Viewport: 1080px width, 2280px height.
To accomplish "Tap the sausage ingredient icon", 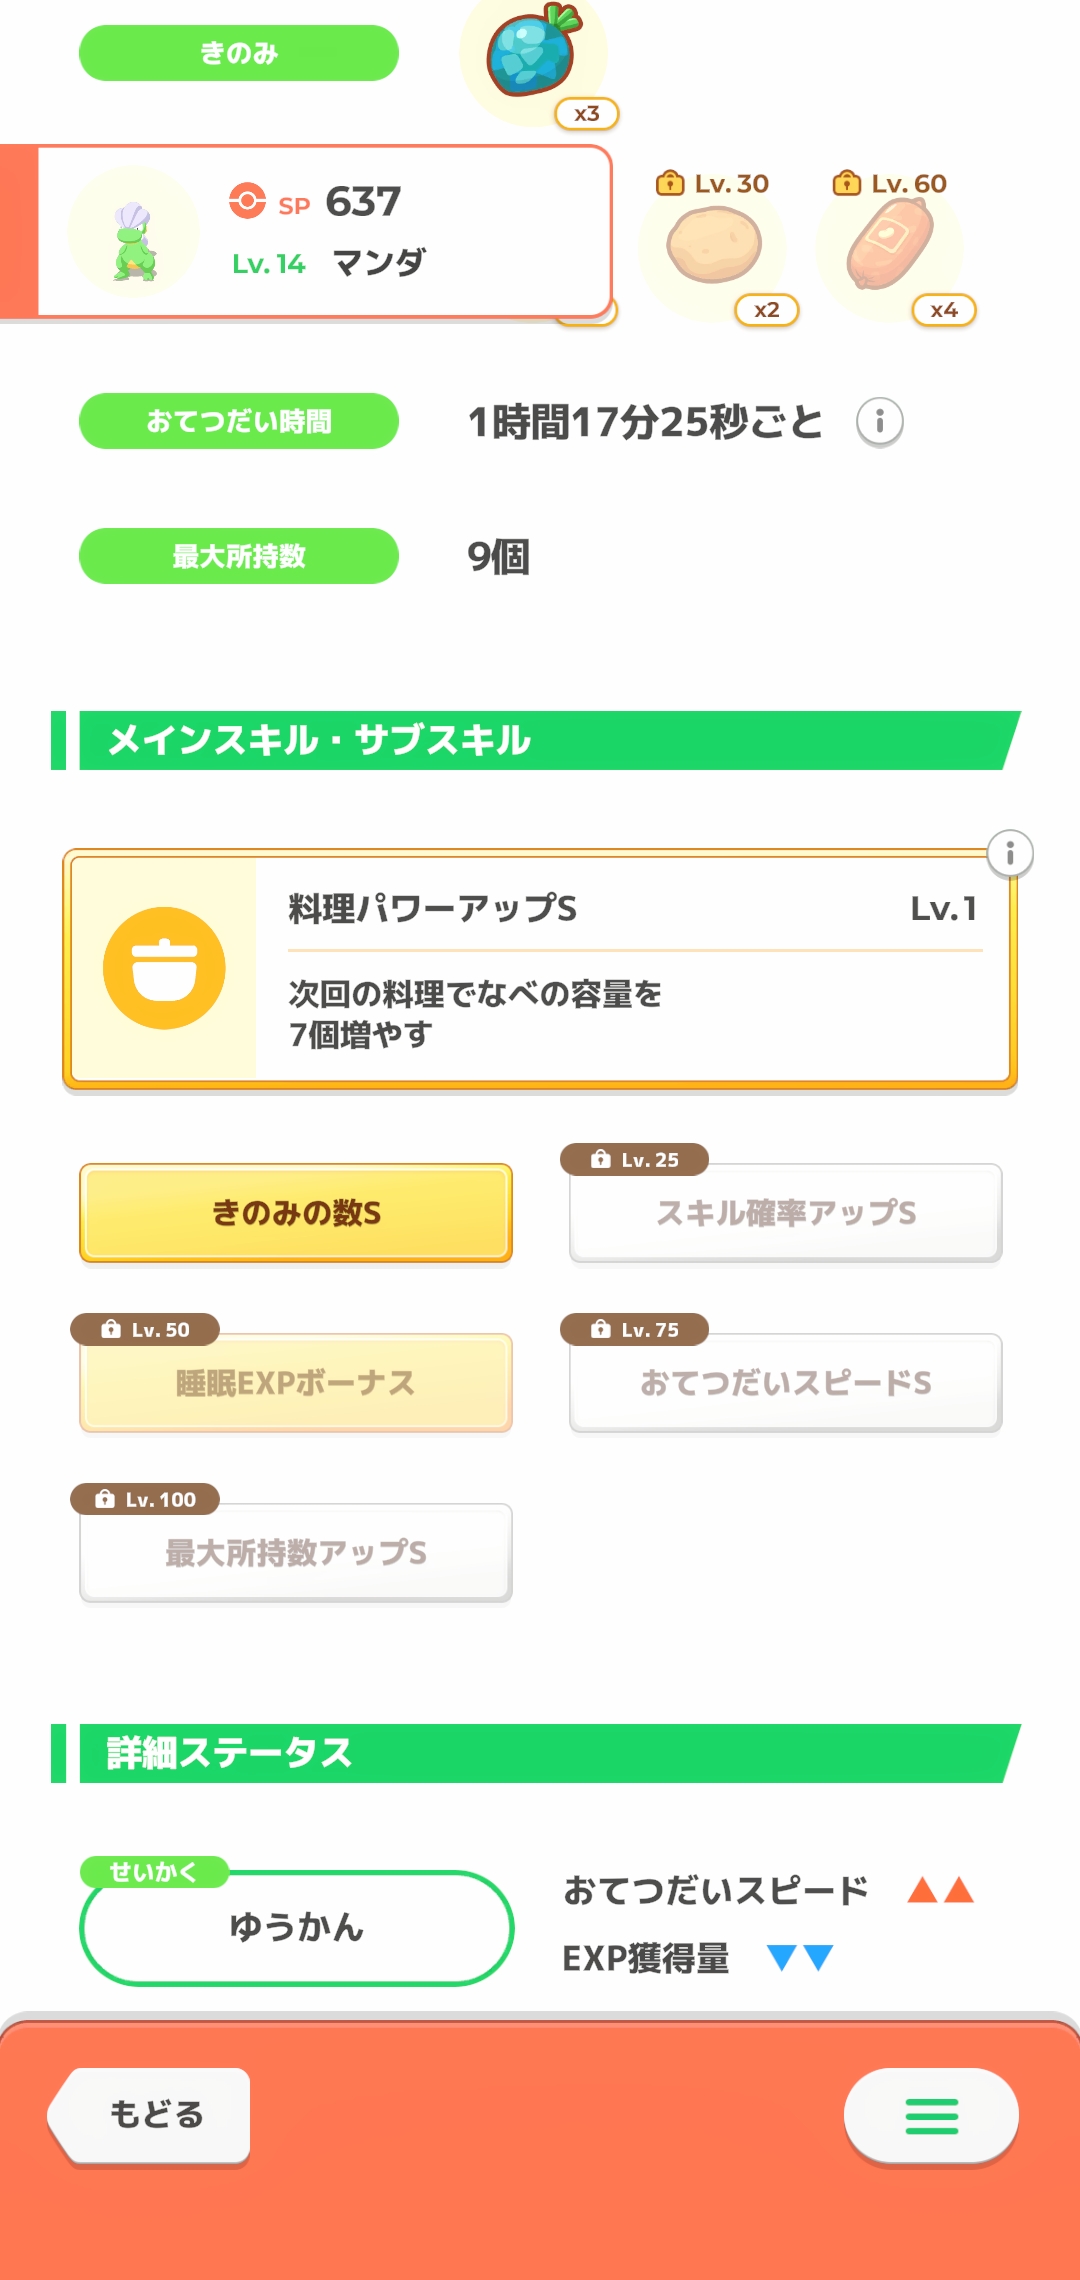I will tap(890, 245).
